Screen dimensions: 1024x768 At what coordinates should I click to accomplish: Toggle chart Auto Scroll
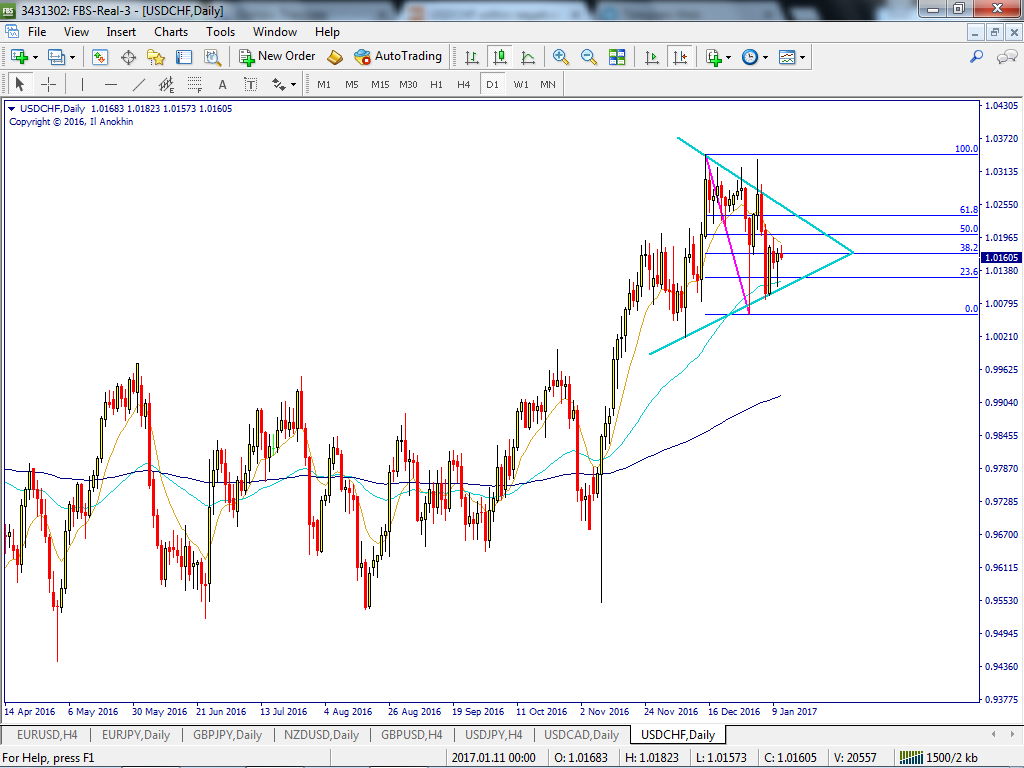651,57
